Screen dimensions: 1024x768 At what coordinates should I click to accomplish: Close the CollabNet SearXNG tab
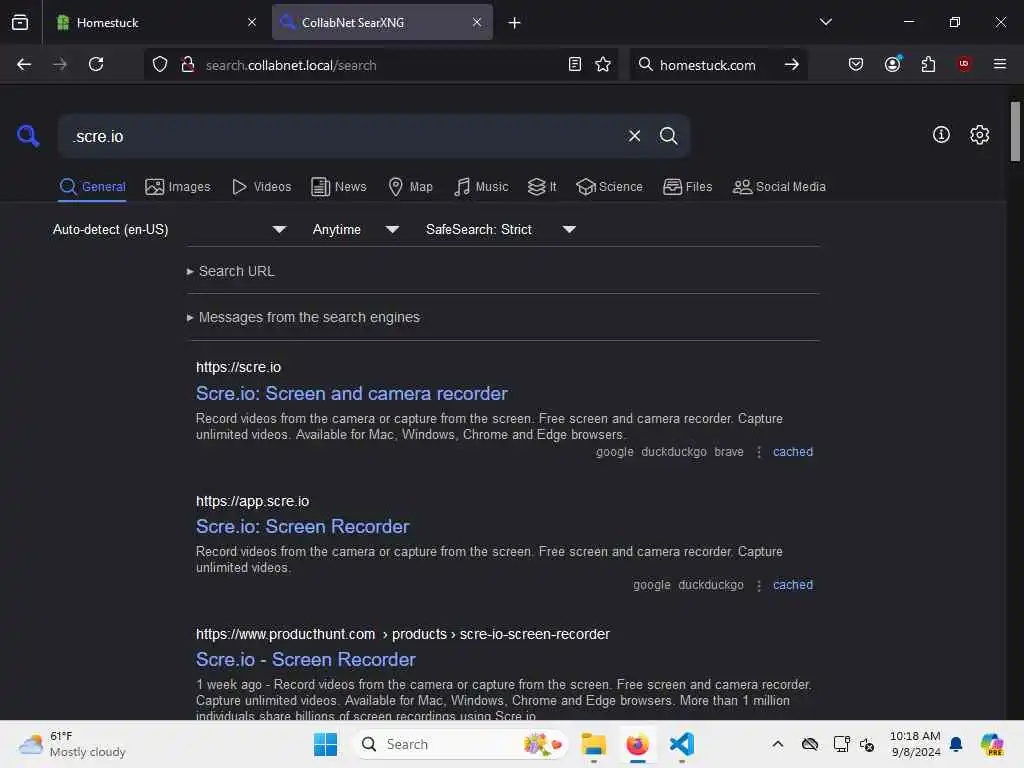pos(477,22)
